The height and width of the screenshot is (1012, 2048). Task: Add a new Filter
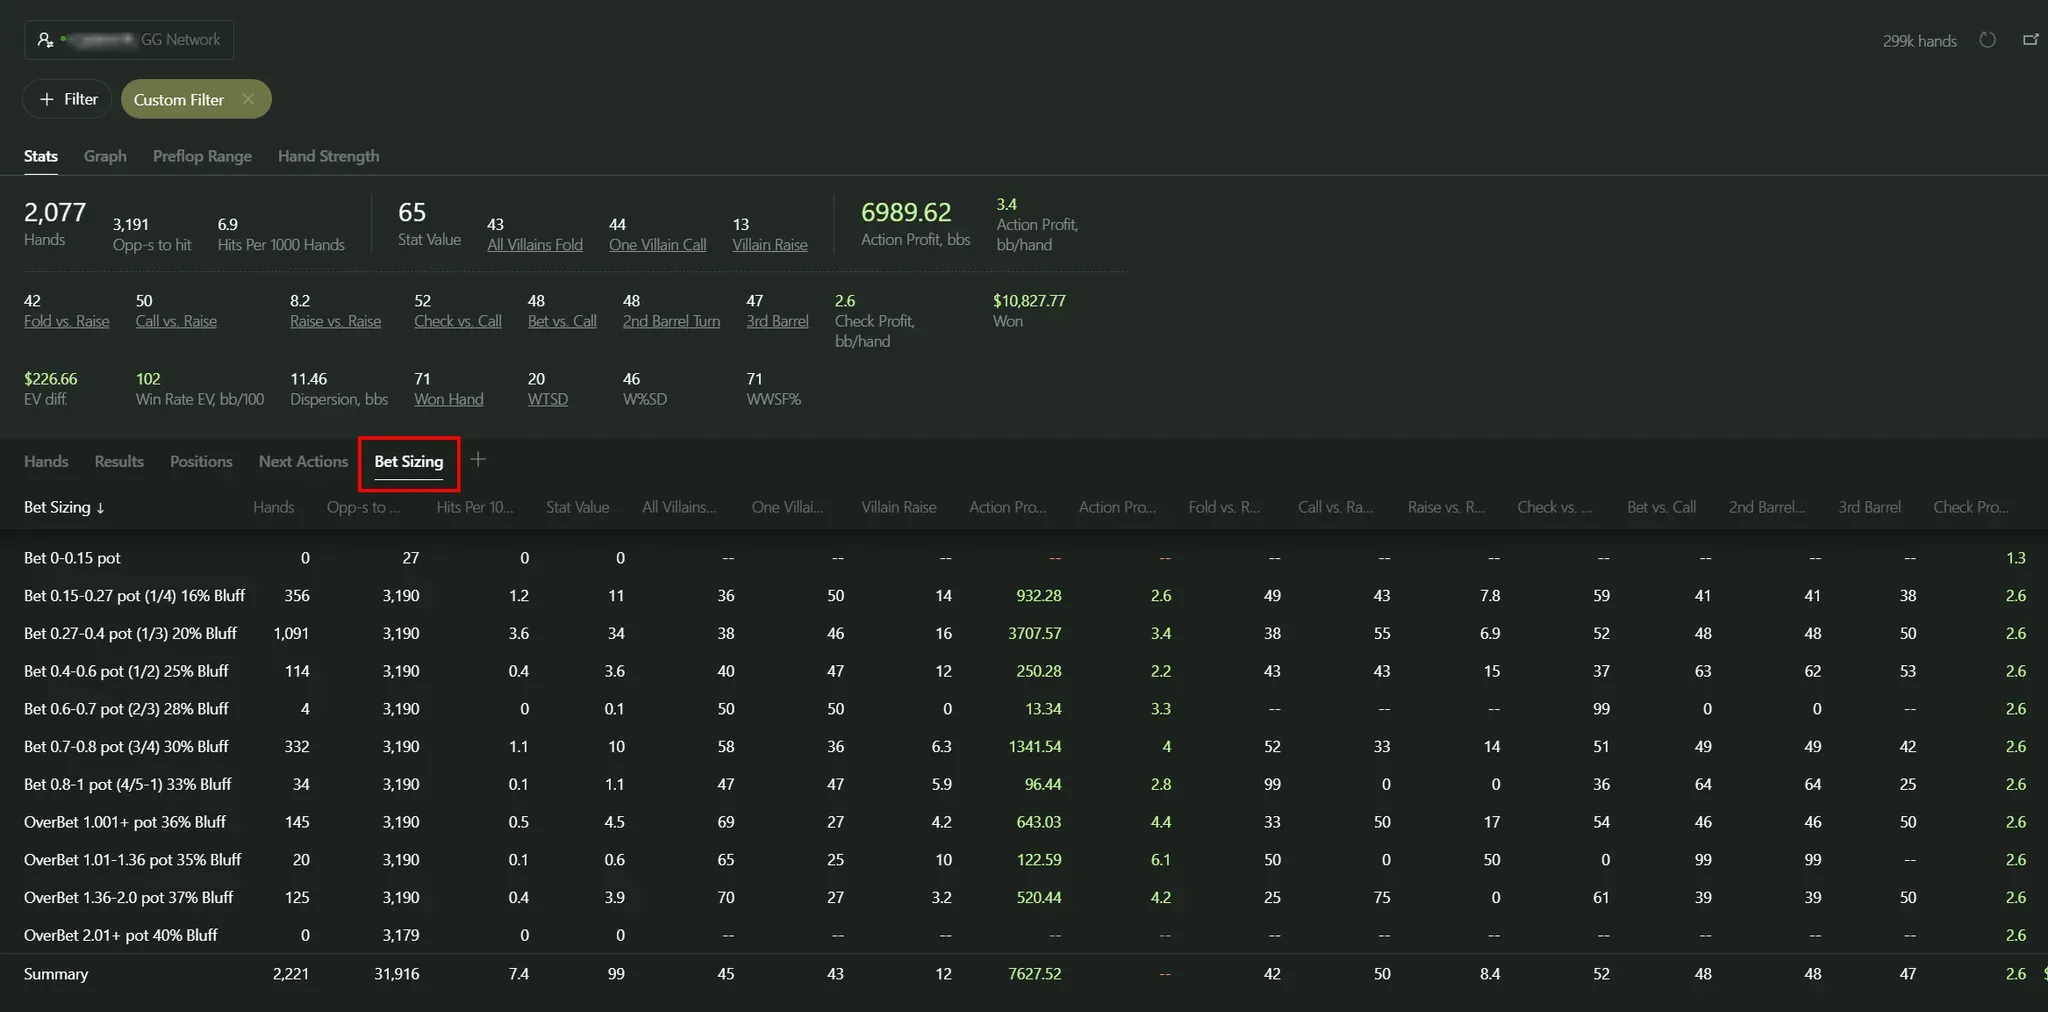[x=68, y=99]
